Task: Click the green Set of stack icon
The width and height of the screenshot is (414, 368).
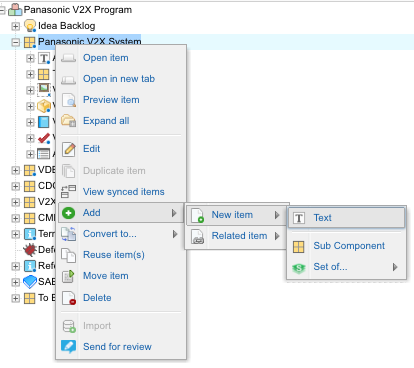Action: click(299, 268)
